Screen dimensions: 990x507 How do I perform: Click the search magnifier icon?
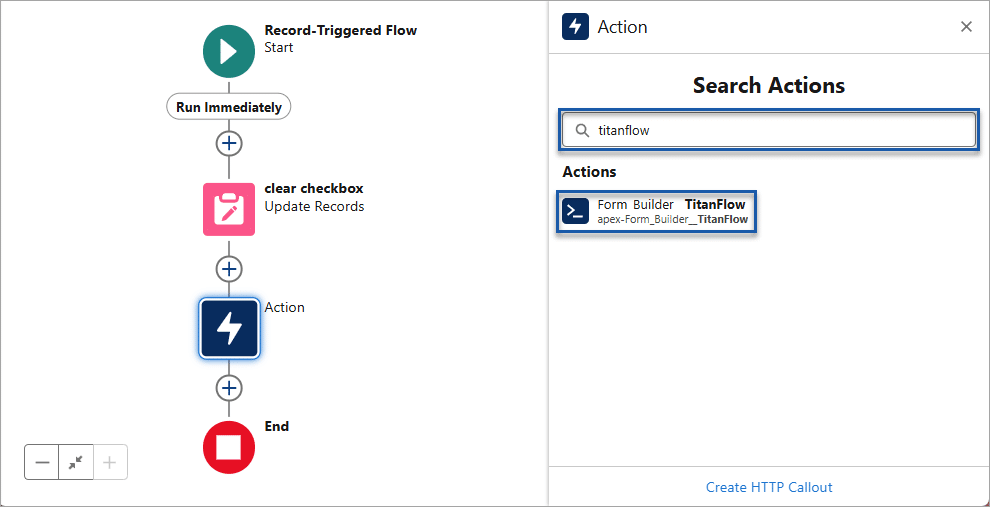click(582, 130)
